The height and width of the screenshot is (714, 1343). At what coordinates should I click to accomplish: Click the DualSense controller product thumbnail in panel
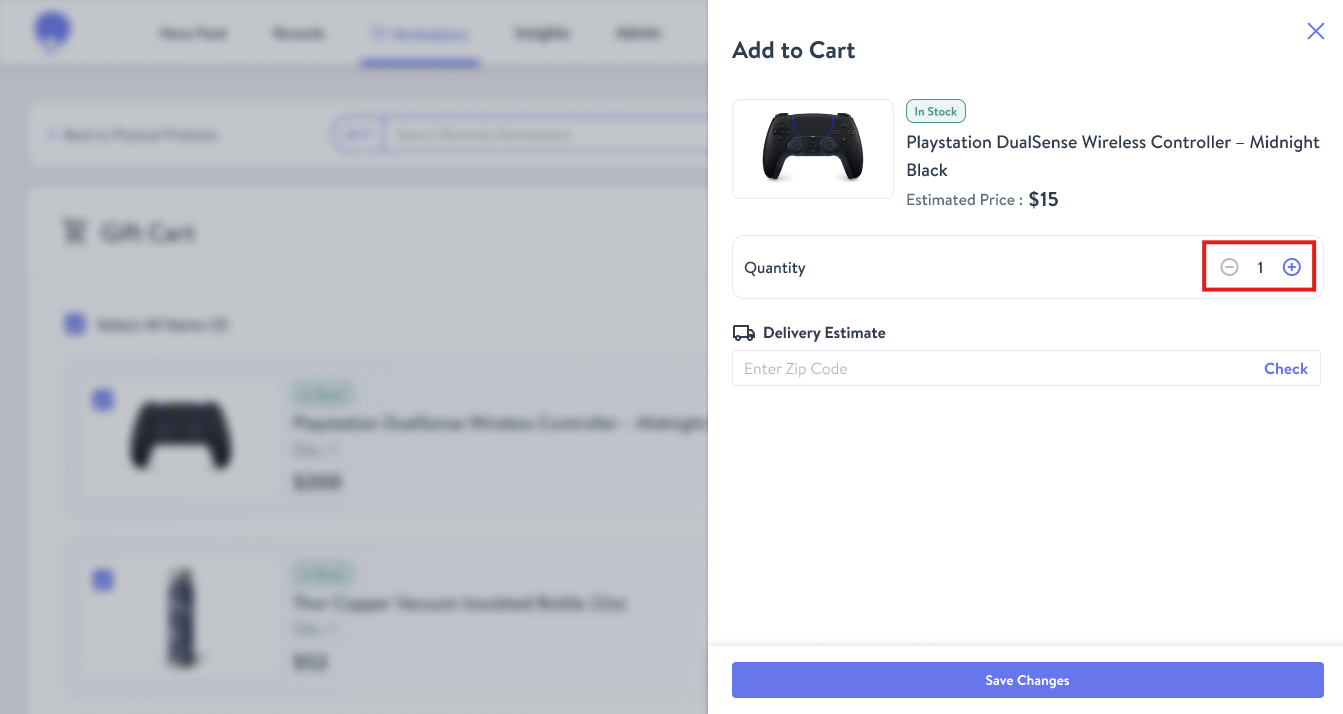tap(812, 148)
